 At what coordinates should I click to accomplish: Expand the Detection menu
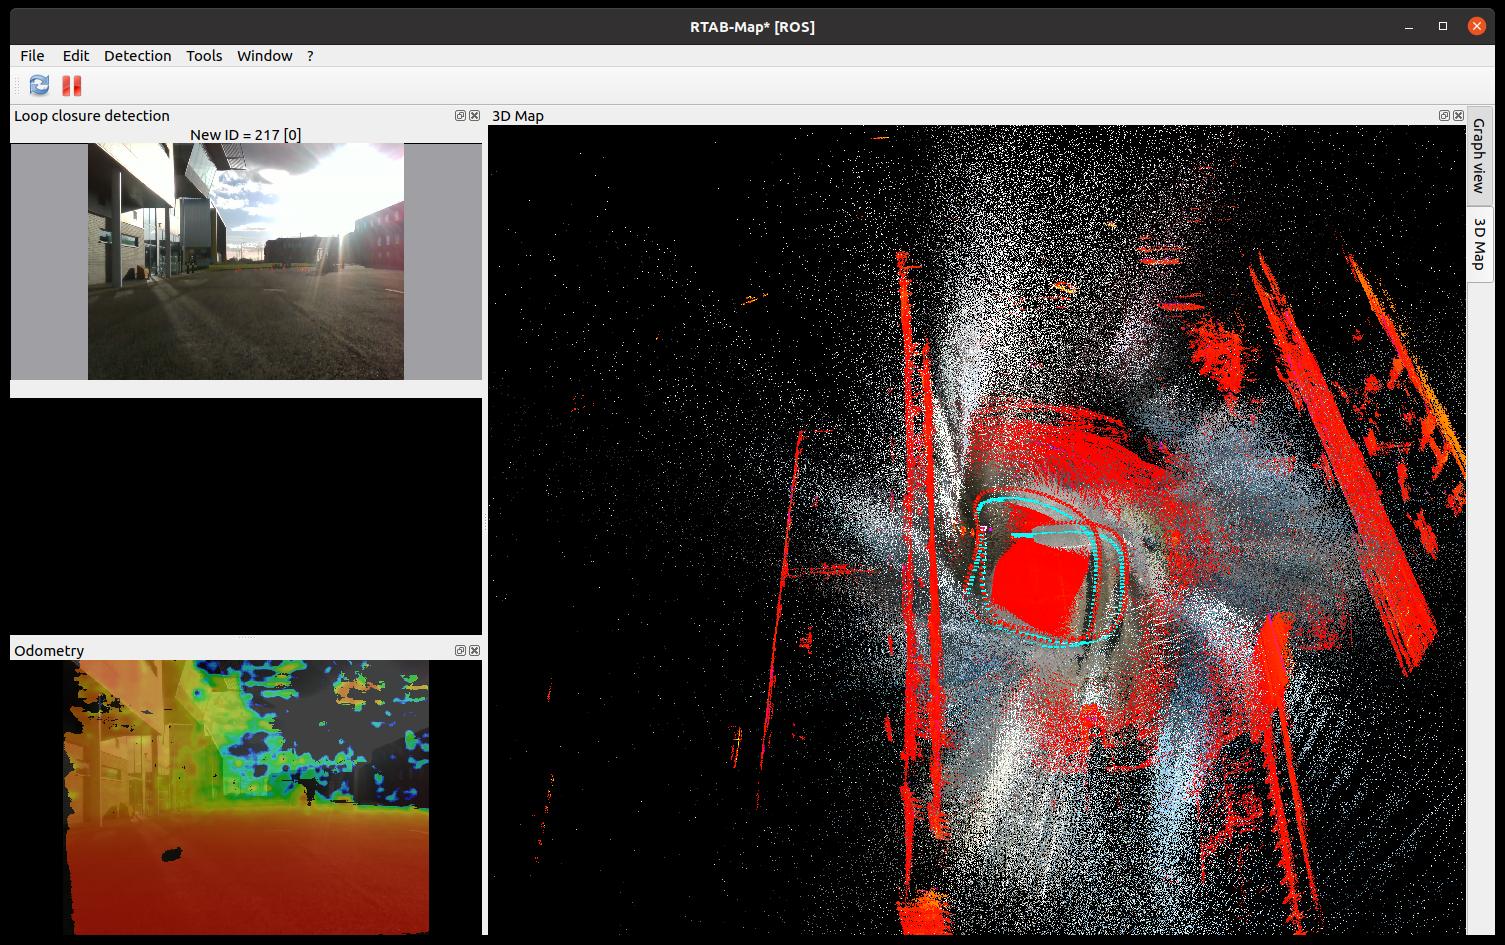tap(137, 56)
